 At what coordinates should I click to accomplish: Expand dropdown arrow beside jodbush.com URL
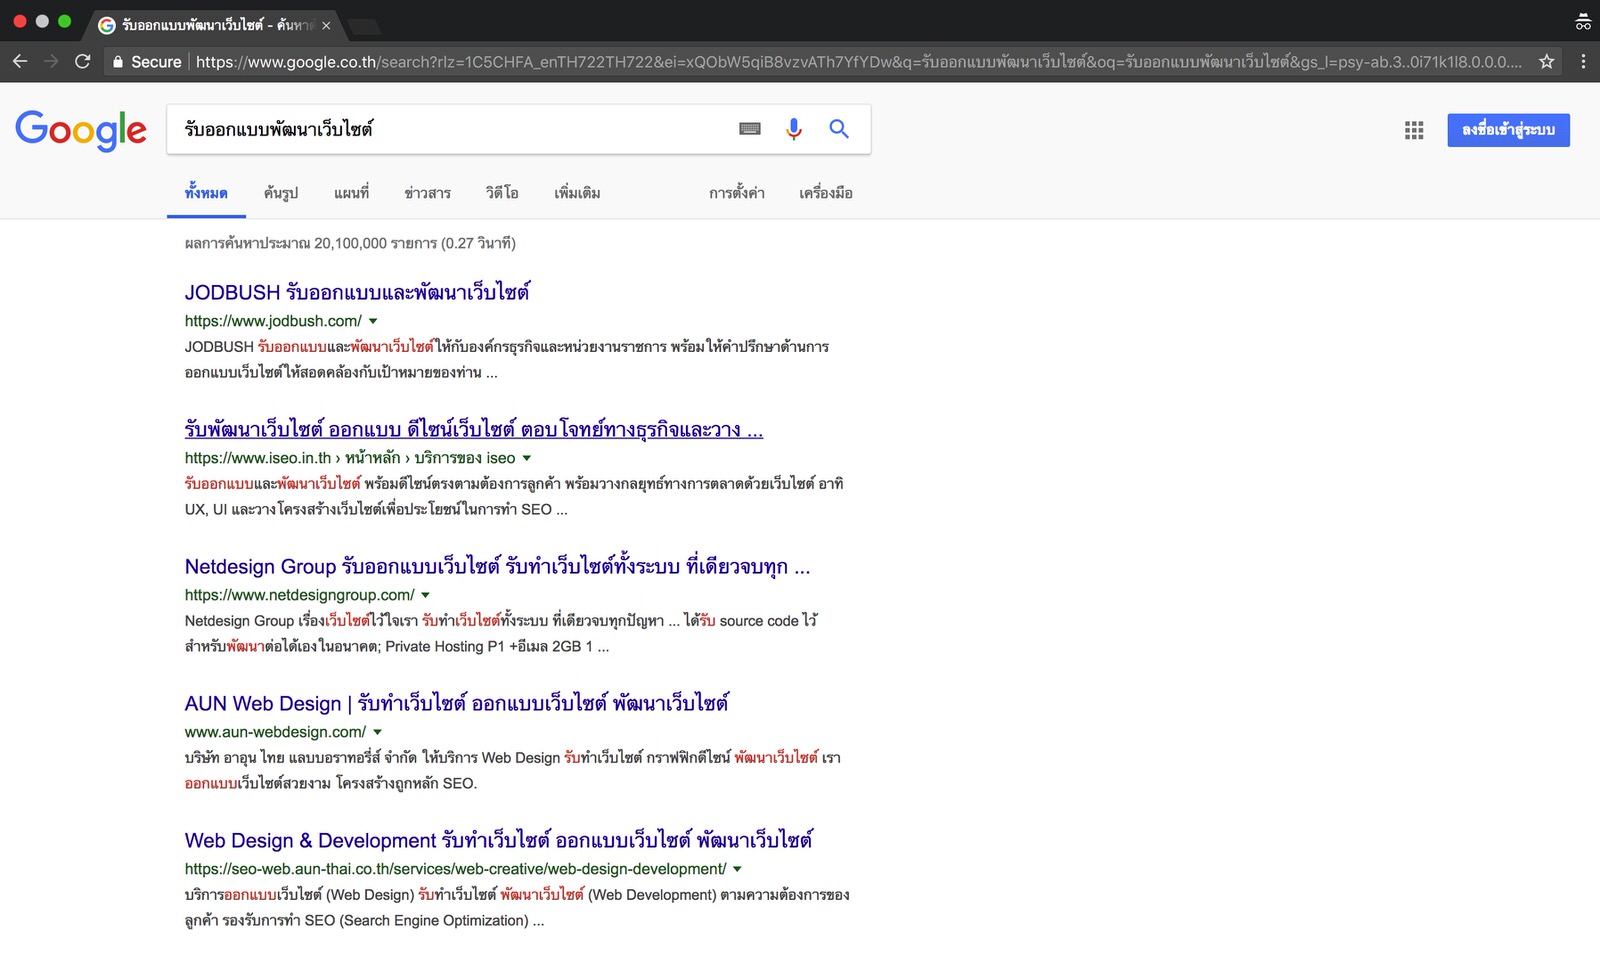pos(373,321)
